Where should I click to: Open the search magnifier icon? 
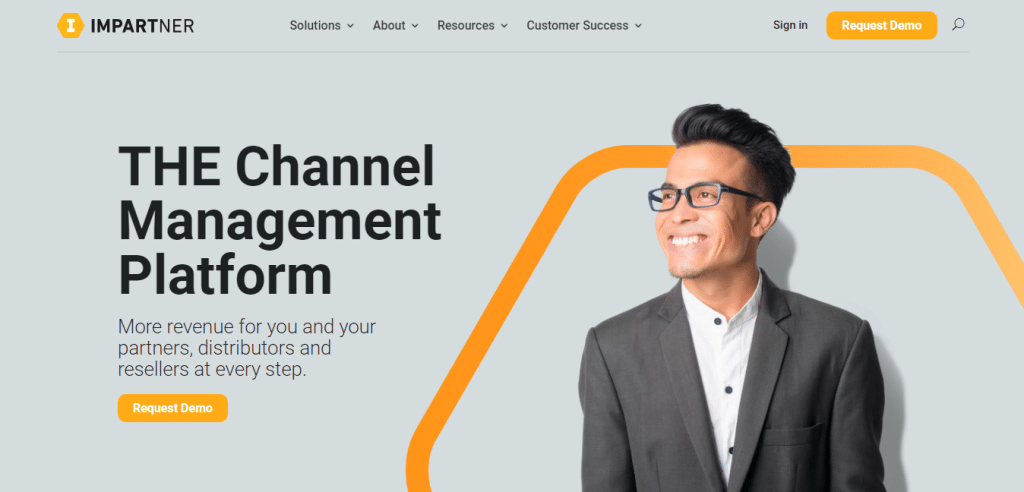(x=958, y=25)
